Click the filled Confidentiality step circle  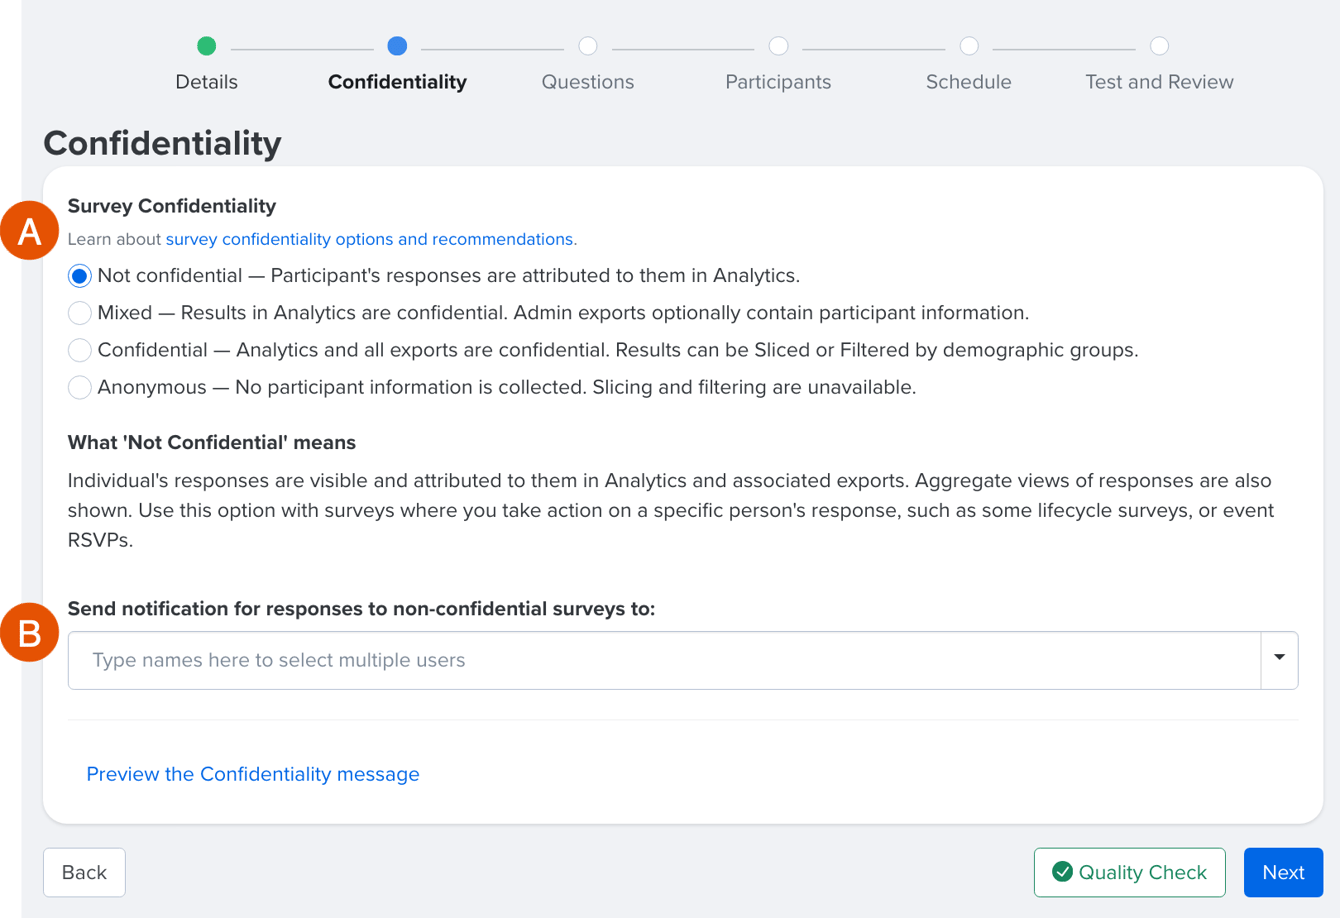pos(397,45)
